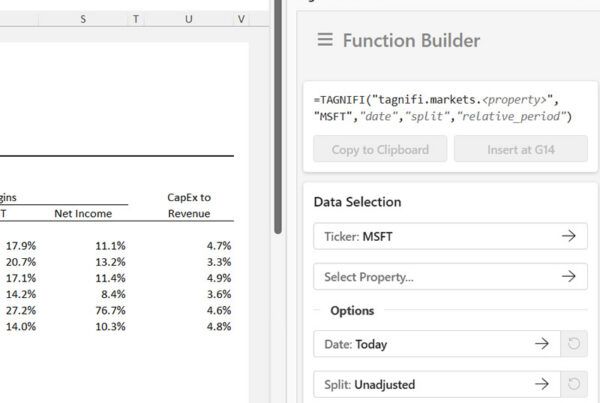Select column V header

tap(241, 19)
